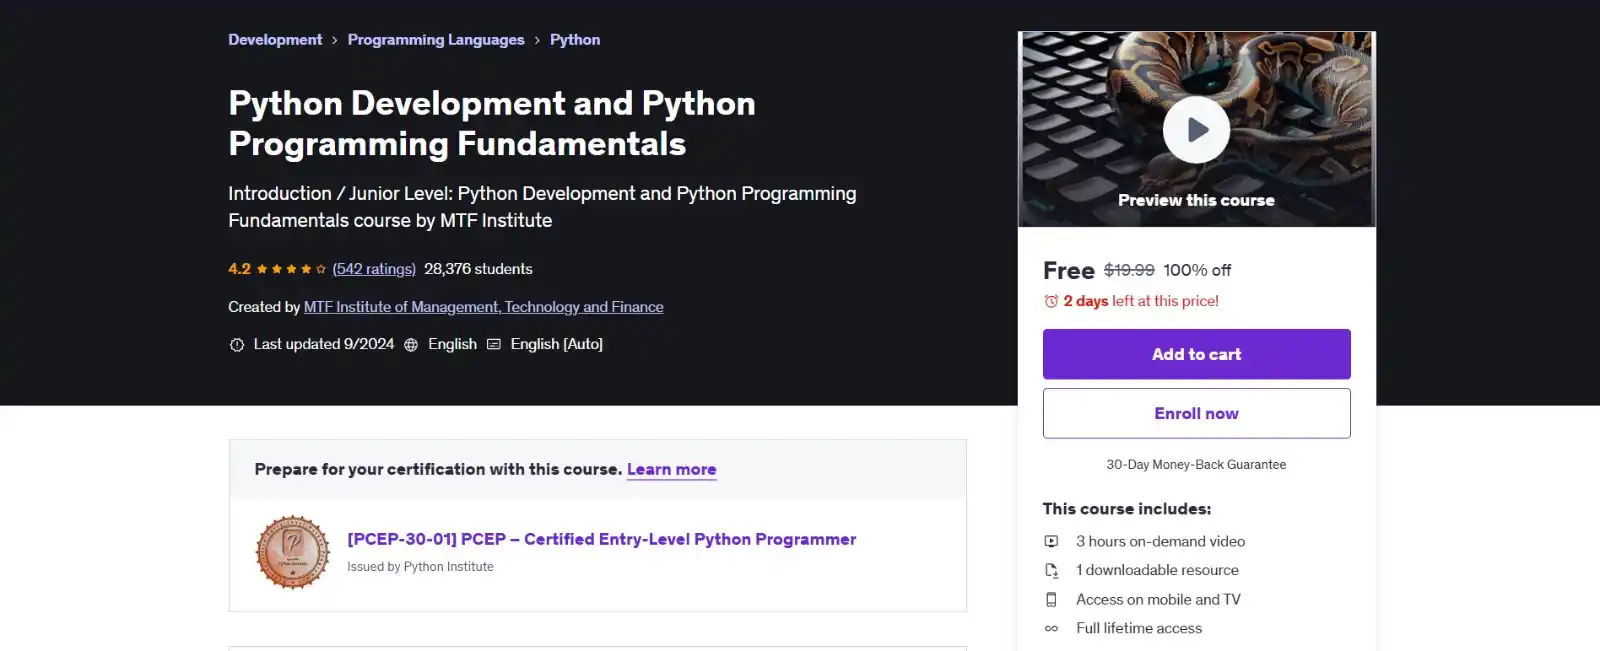
Task: Click the PCEP certification badge image
Action: (x=293, y=553)
